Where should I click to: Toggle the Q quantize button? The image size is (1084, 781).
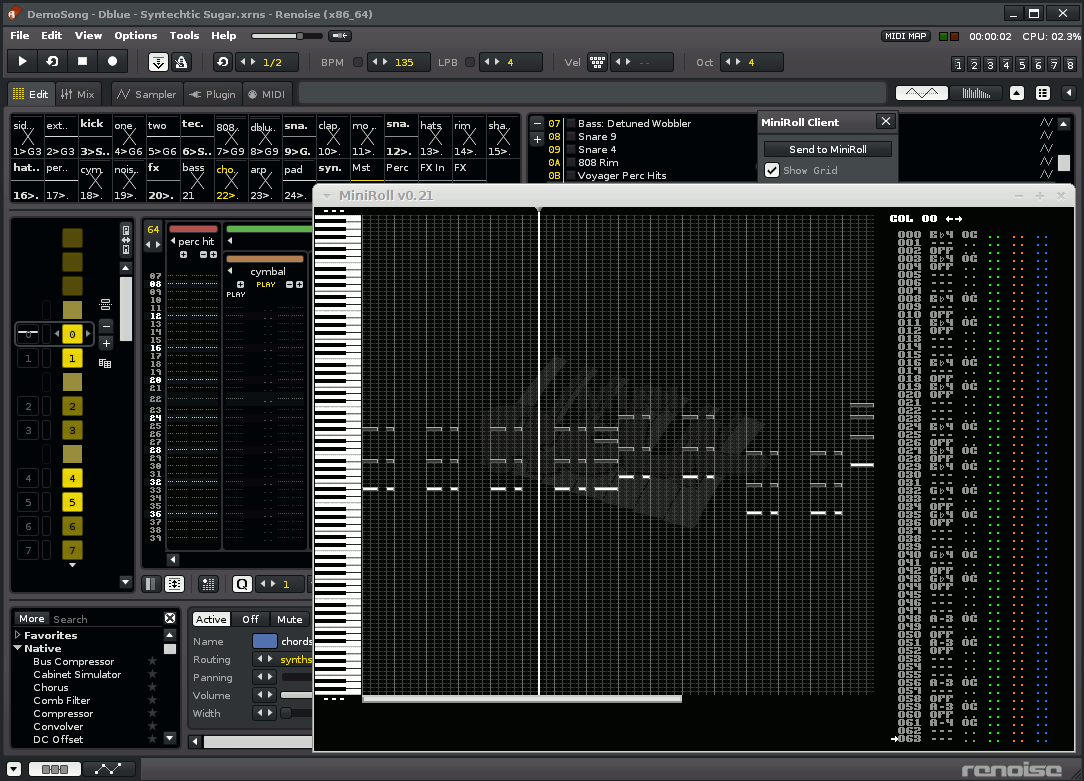click(242, 584)
